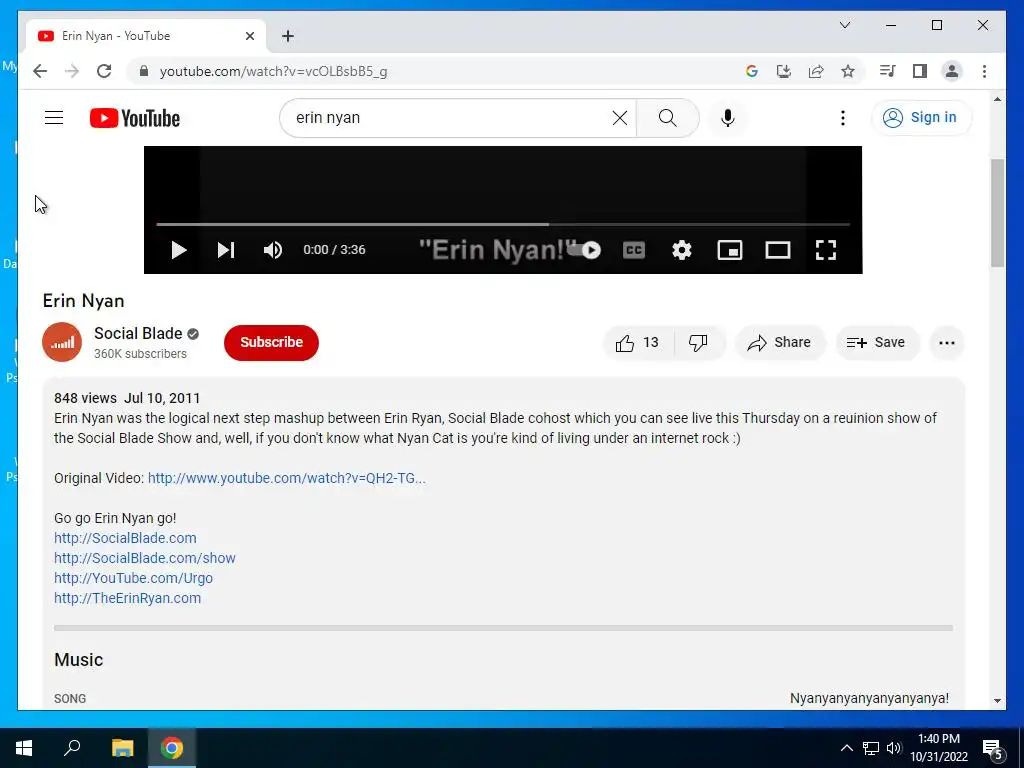Toggle closed captions on the player
Image resolution: width=1024 pixels, height=768 pixels.
(633, 249)
